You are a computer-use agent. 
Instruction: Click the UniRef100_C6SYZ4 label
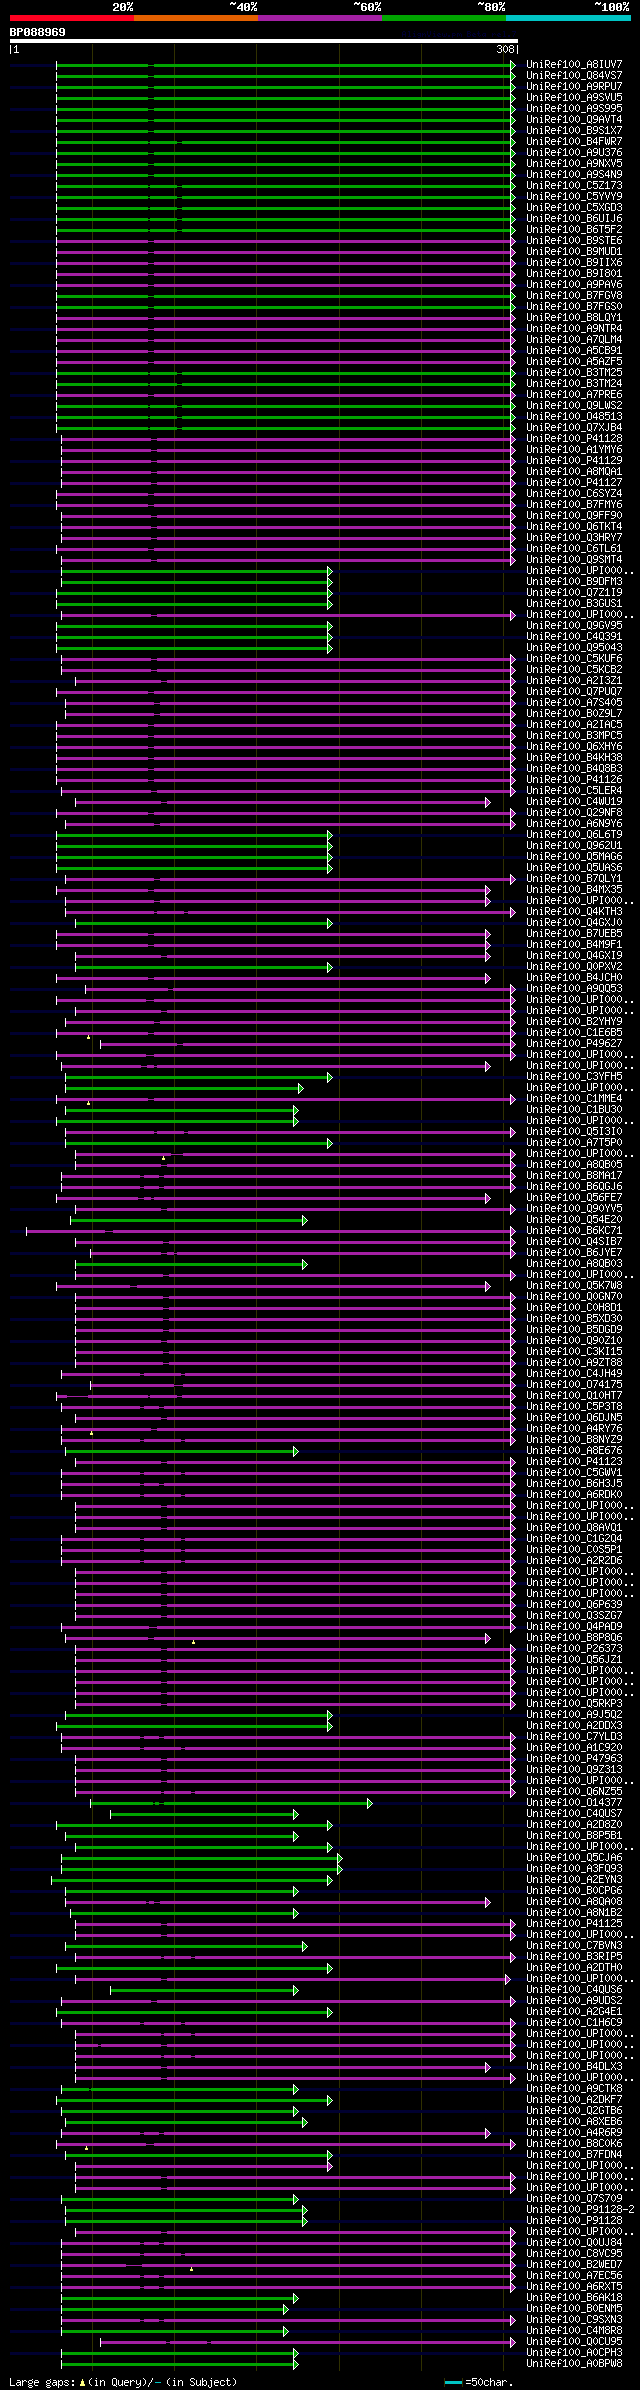click(x=574, y=493)
